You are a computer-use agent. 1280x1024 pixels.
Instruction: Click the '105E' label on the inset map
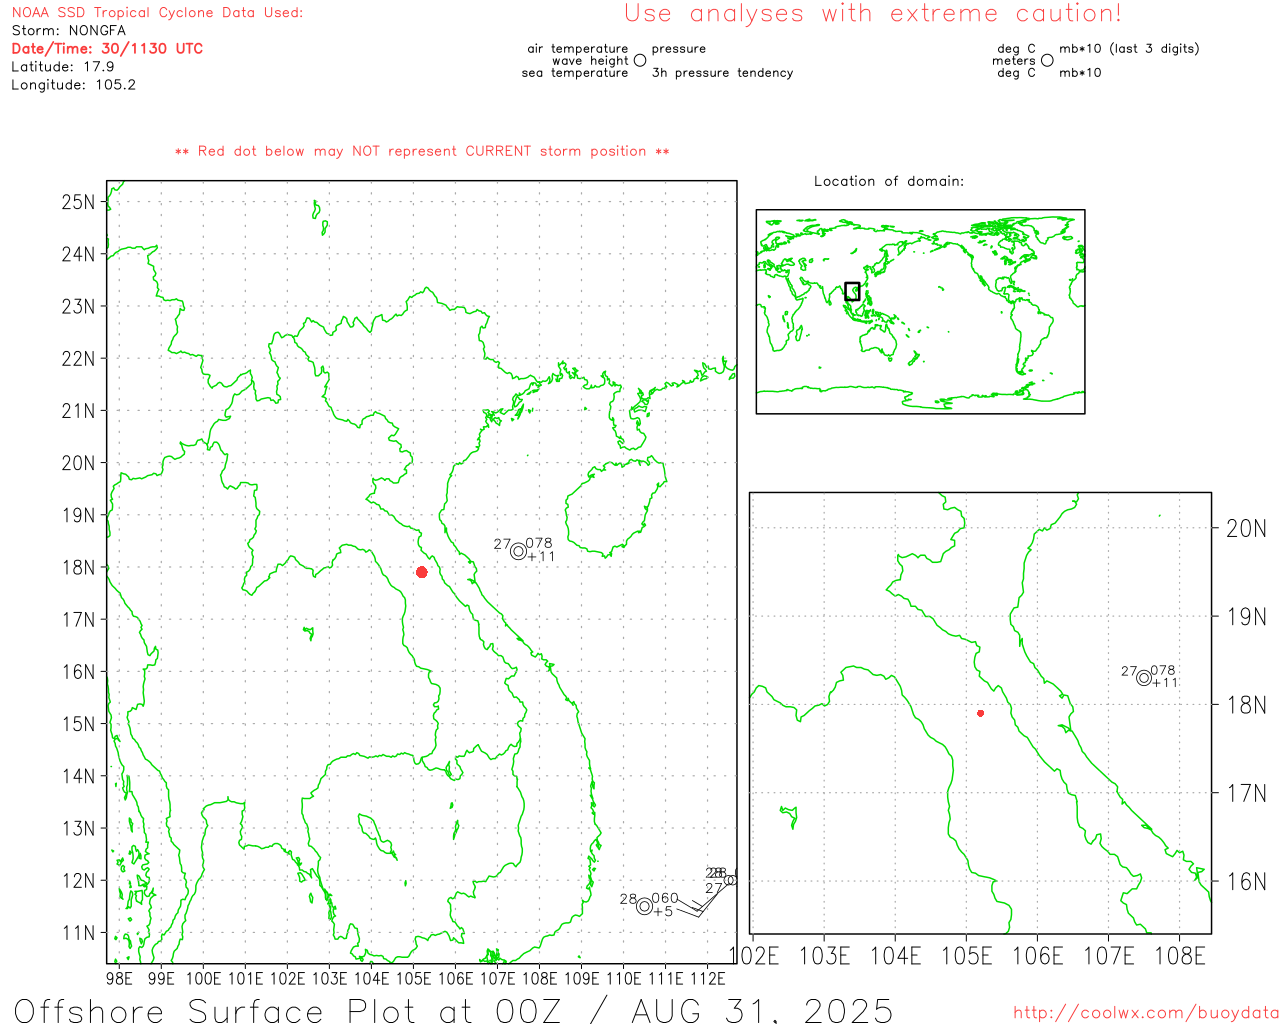[x=967, y=956]
